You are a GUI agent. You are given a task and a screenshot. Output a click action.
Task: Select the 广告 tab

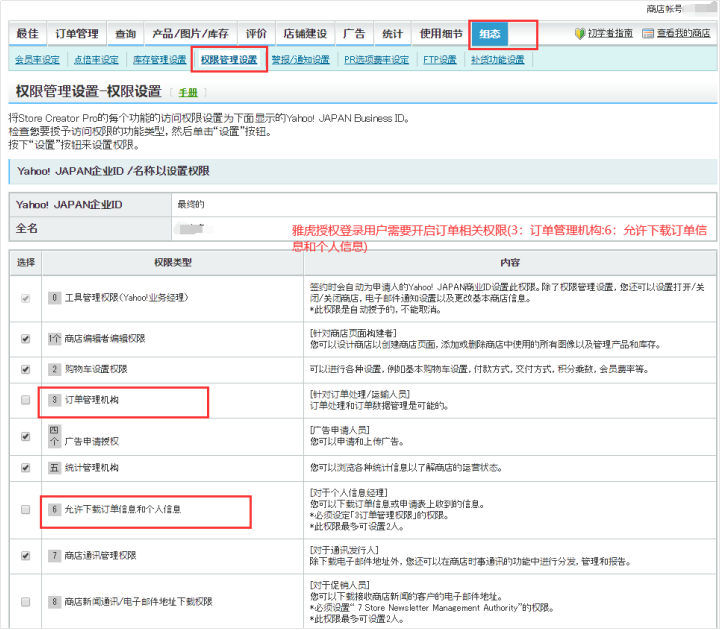(354, 34)
